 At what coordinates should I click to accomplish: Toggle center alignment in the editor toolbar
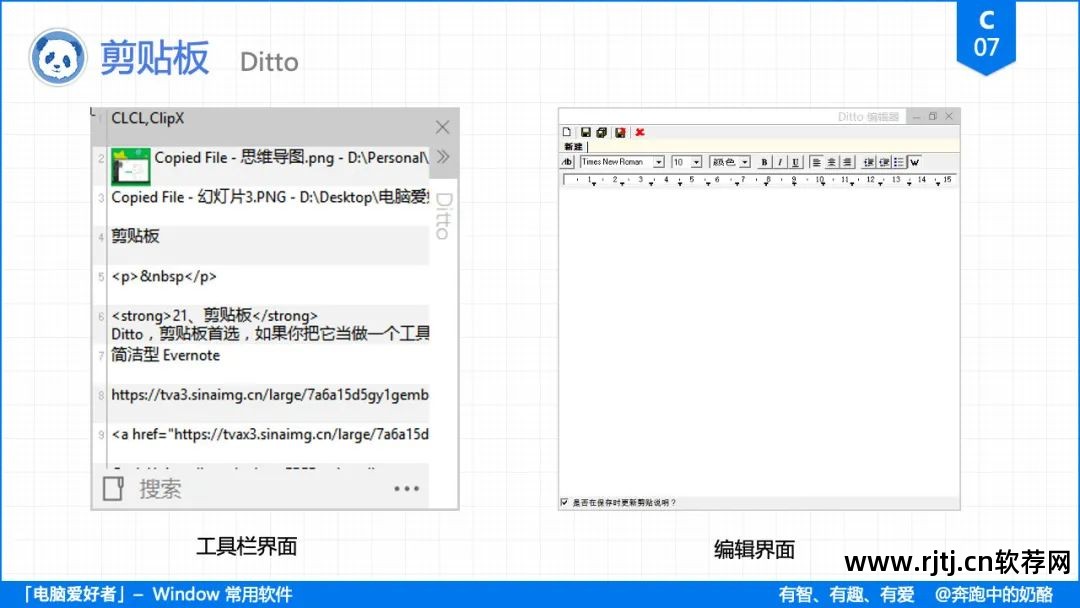pyautogui.click(x=829, y=161)
